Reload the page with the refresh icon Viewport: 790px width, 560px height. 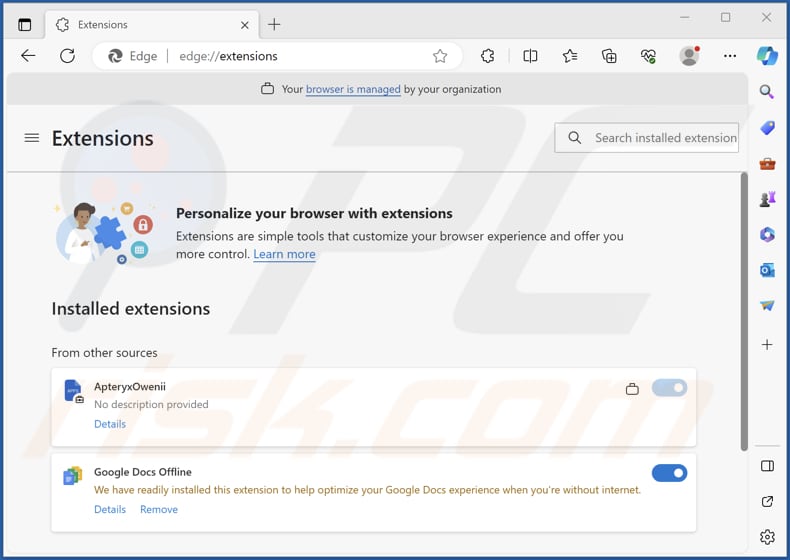(68, 56)
